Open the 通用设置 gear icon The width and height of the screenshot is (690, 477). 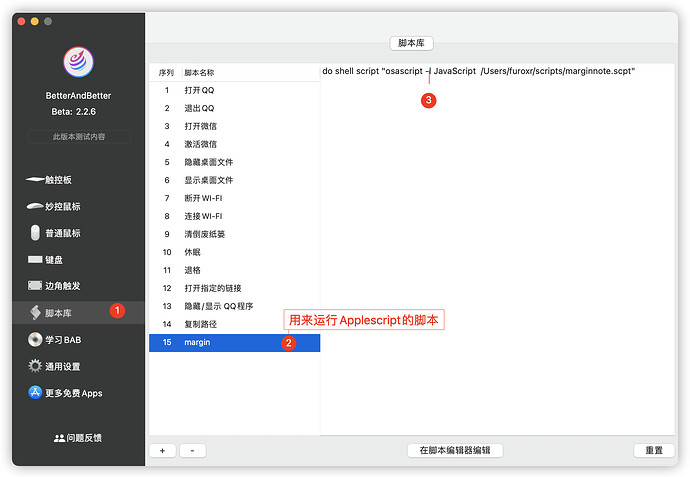(x=35, y=366)
